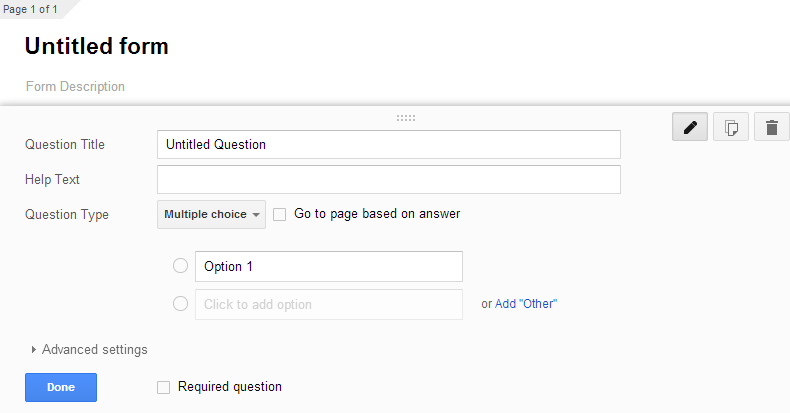The width and height of the screenshot is (790, 413).
Task: Select the 'Page 1 of 1' tab
Action: coord(30,9)
